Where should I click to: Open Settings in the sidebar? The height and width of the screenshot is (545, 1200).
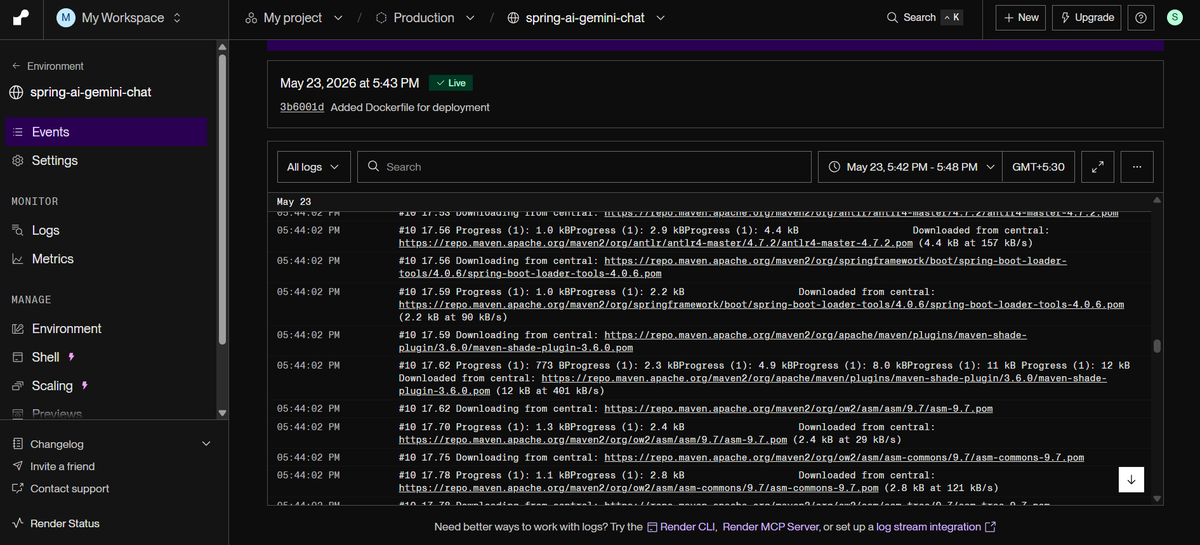[x=106, y=160]
